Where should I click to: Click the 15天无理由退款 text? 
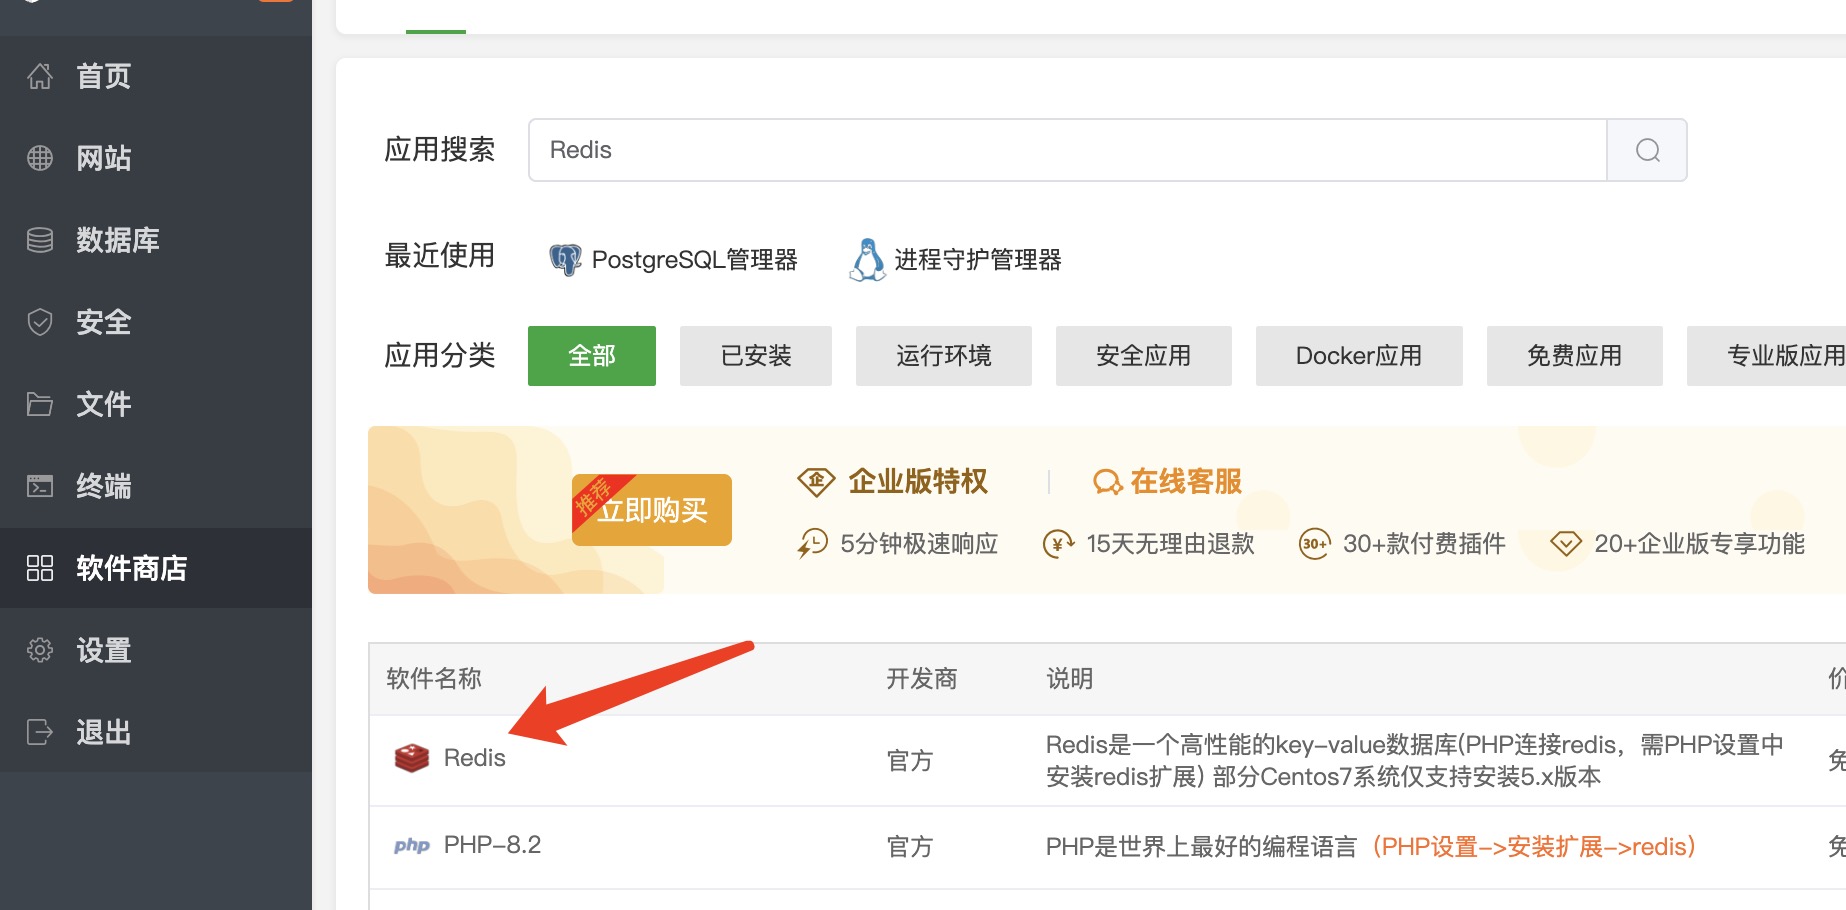tap(1170, 544)
